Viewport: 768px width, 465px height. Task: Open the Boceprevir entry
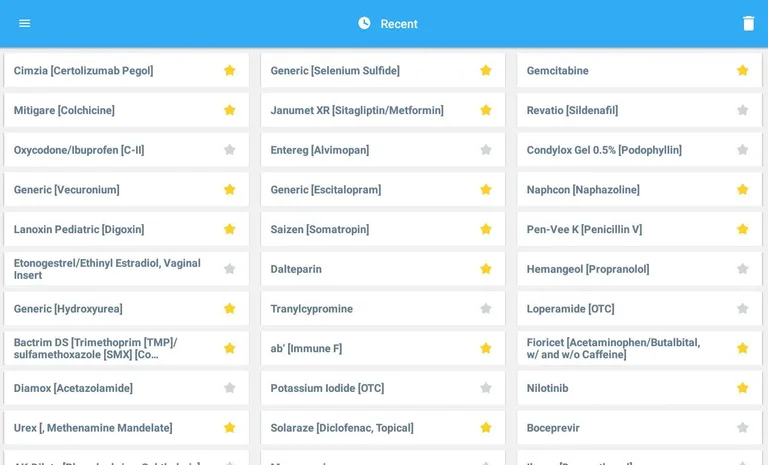coord(640,428)
